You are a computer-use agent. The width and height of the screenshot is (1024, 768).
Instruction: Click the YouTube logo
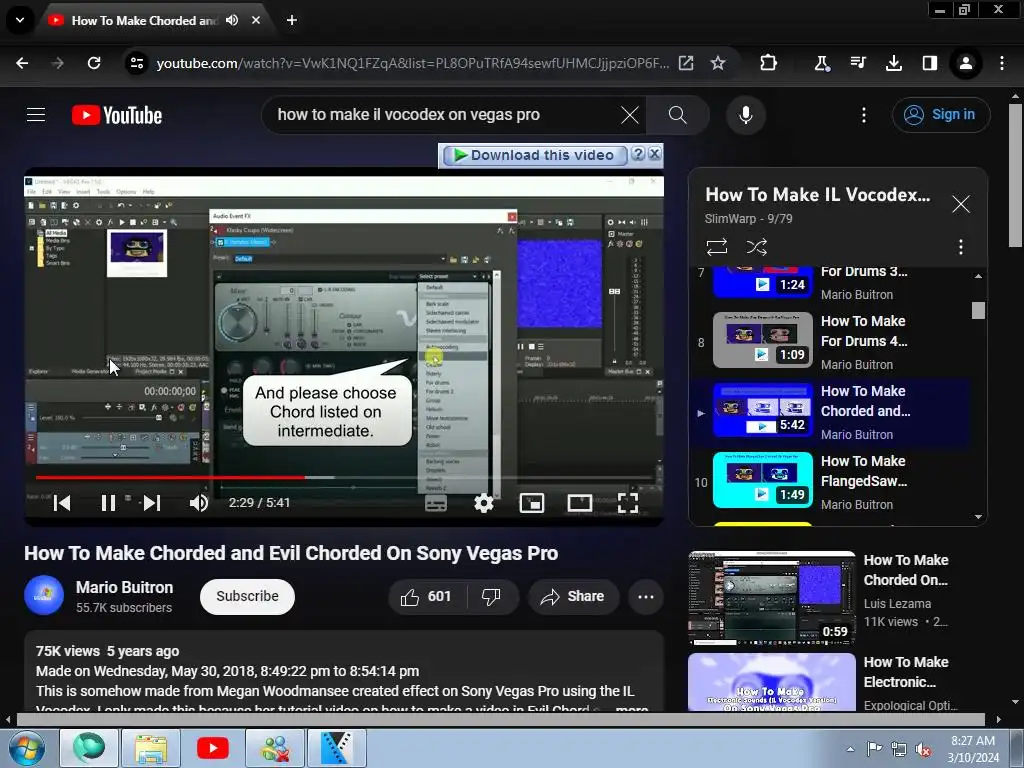(x=117, y=116)
